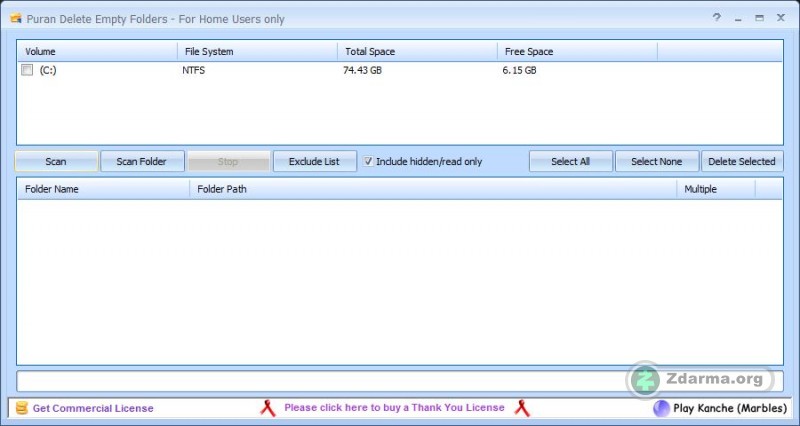The width and height of the screenshot is (800, 426).
Task: Sort by the Multiple column header
Action: click(716, 189)
